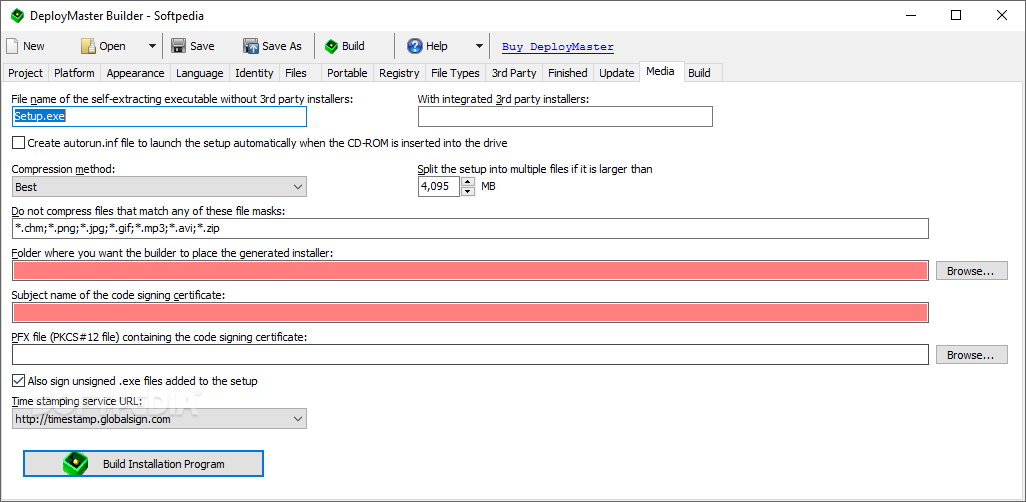Uncheck Also sign unsigned .exe files

tap(18, 381)
